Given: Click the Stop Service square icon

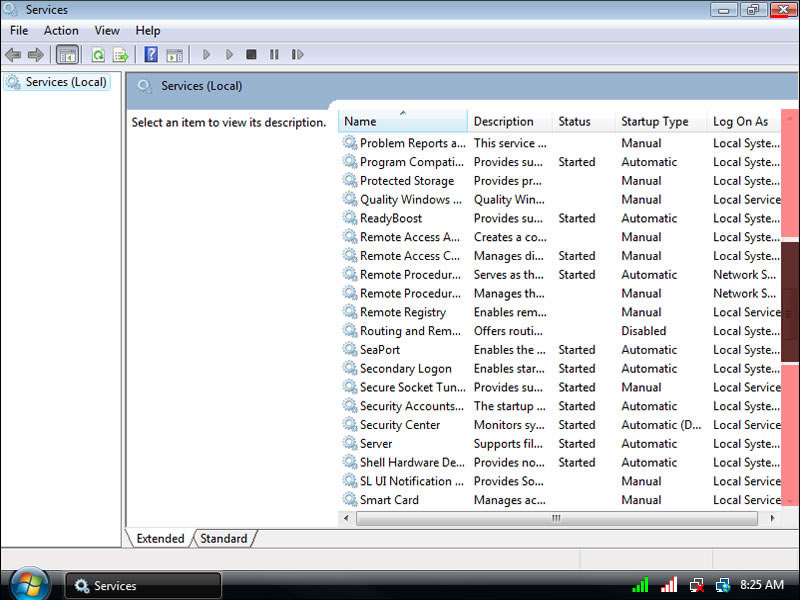Looking at the screenshot, I should (251, 55).
